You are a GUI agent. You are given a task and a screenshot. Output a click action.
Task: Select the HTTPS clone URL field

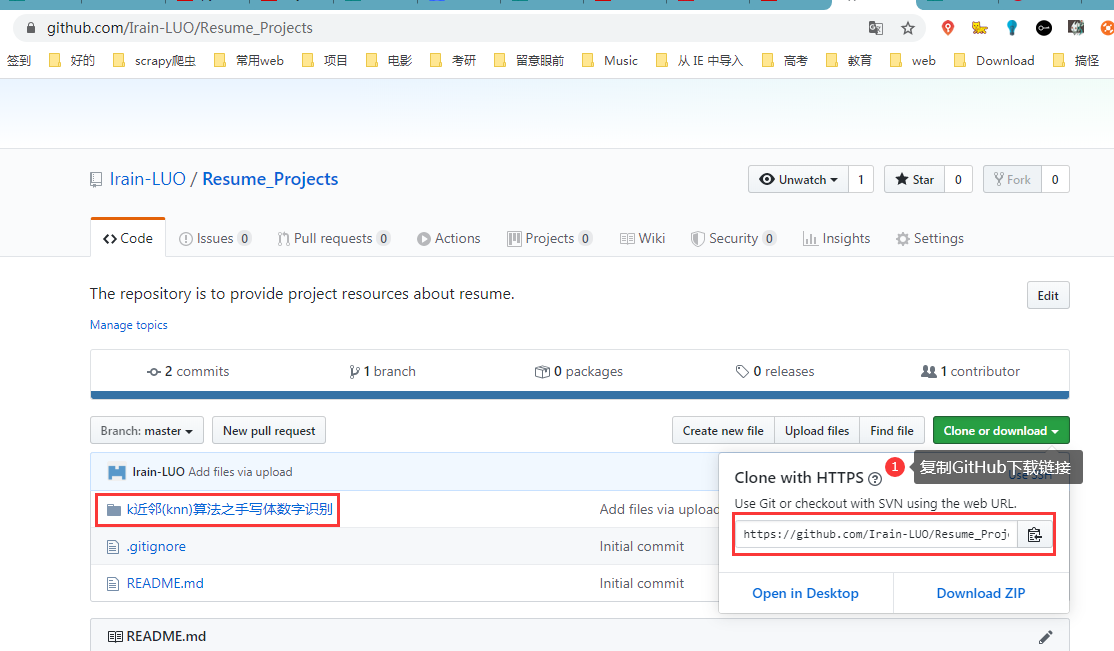tap(877, 534)
